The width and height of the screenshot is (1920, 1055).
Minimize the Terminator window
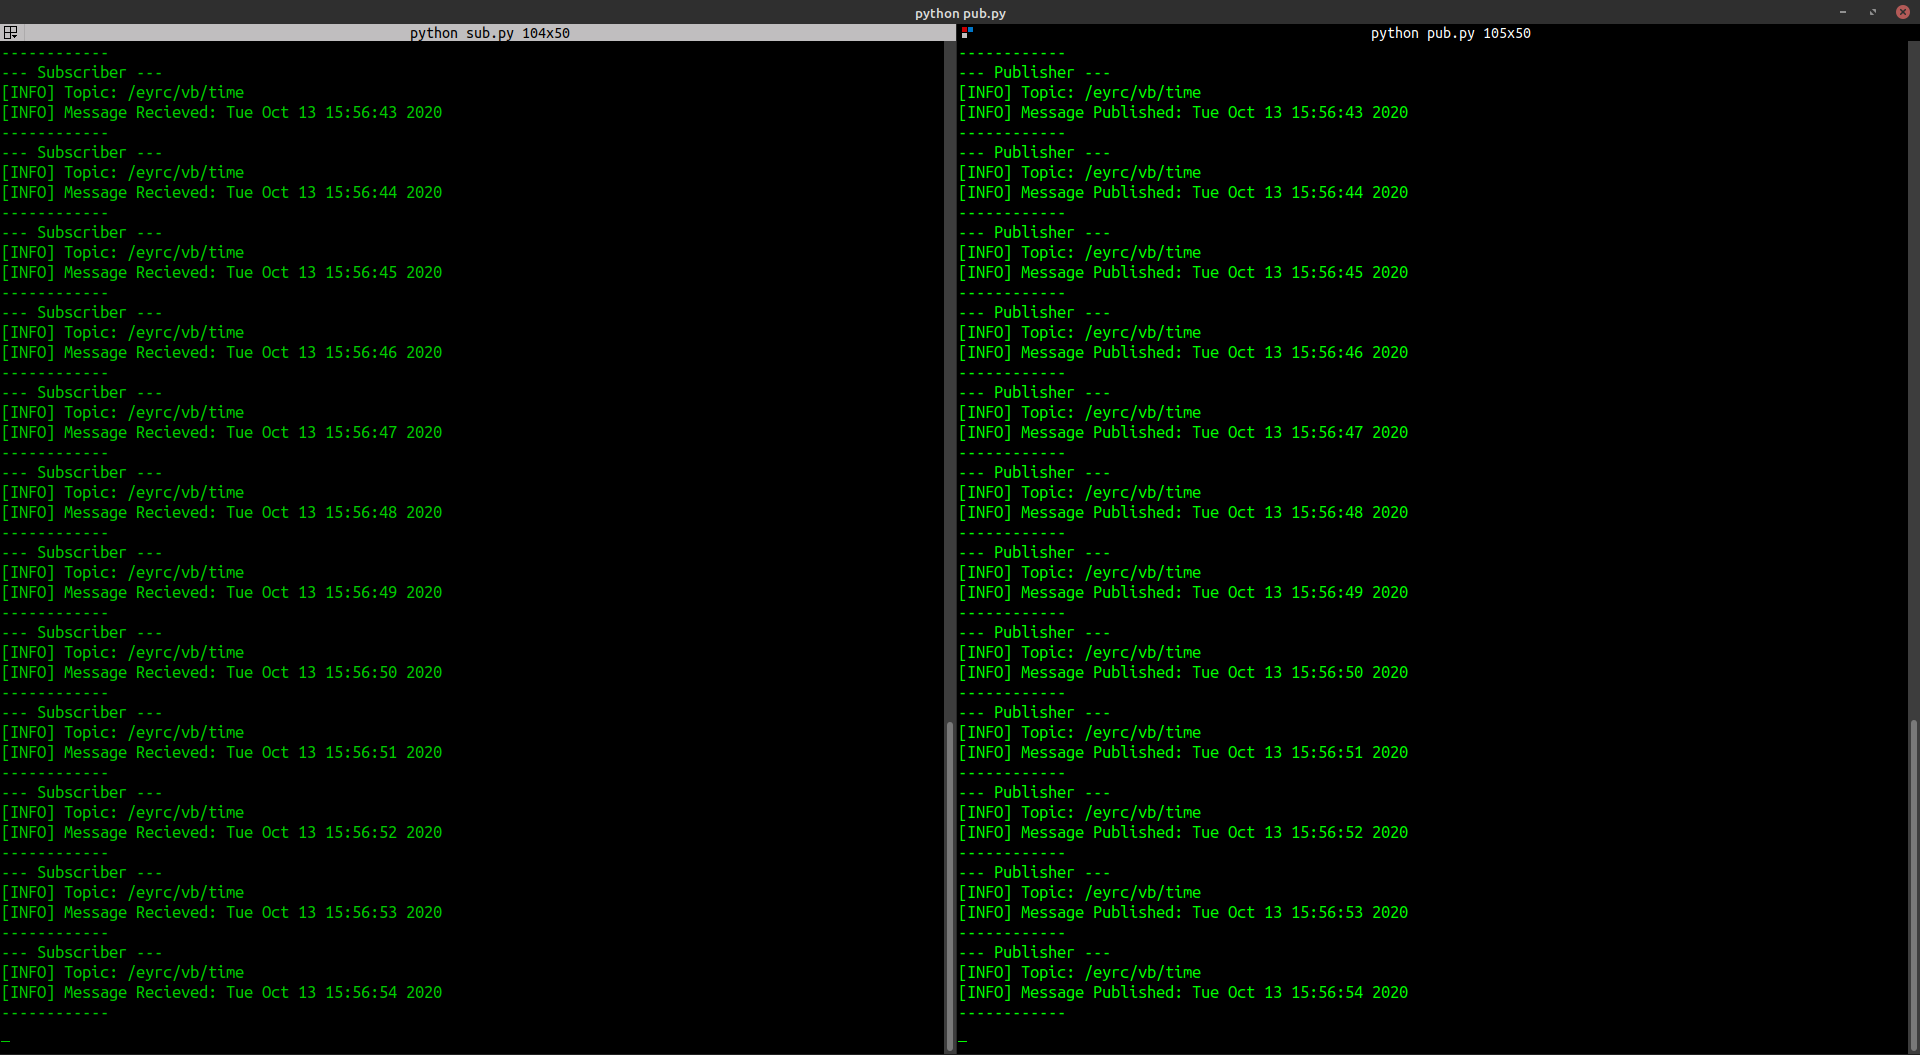point(1842,12)
